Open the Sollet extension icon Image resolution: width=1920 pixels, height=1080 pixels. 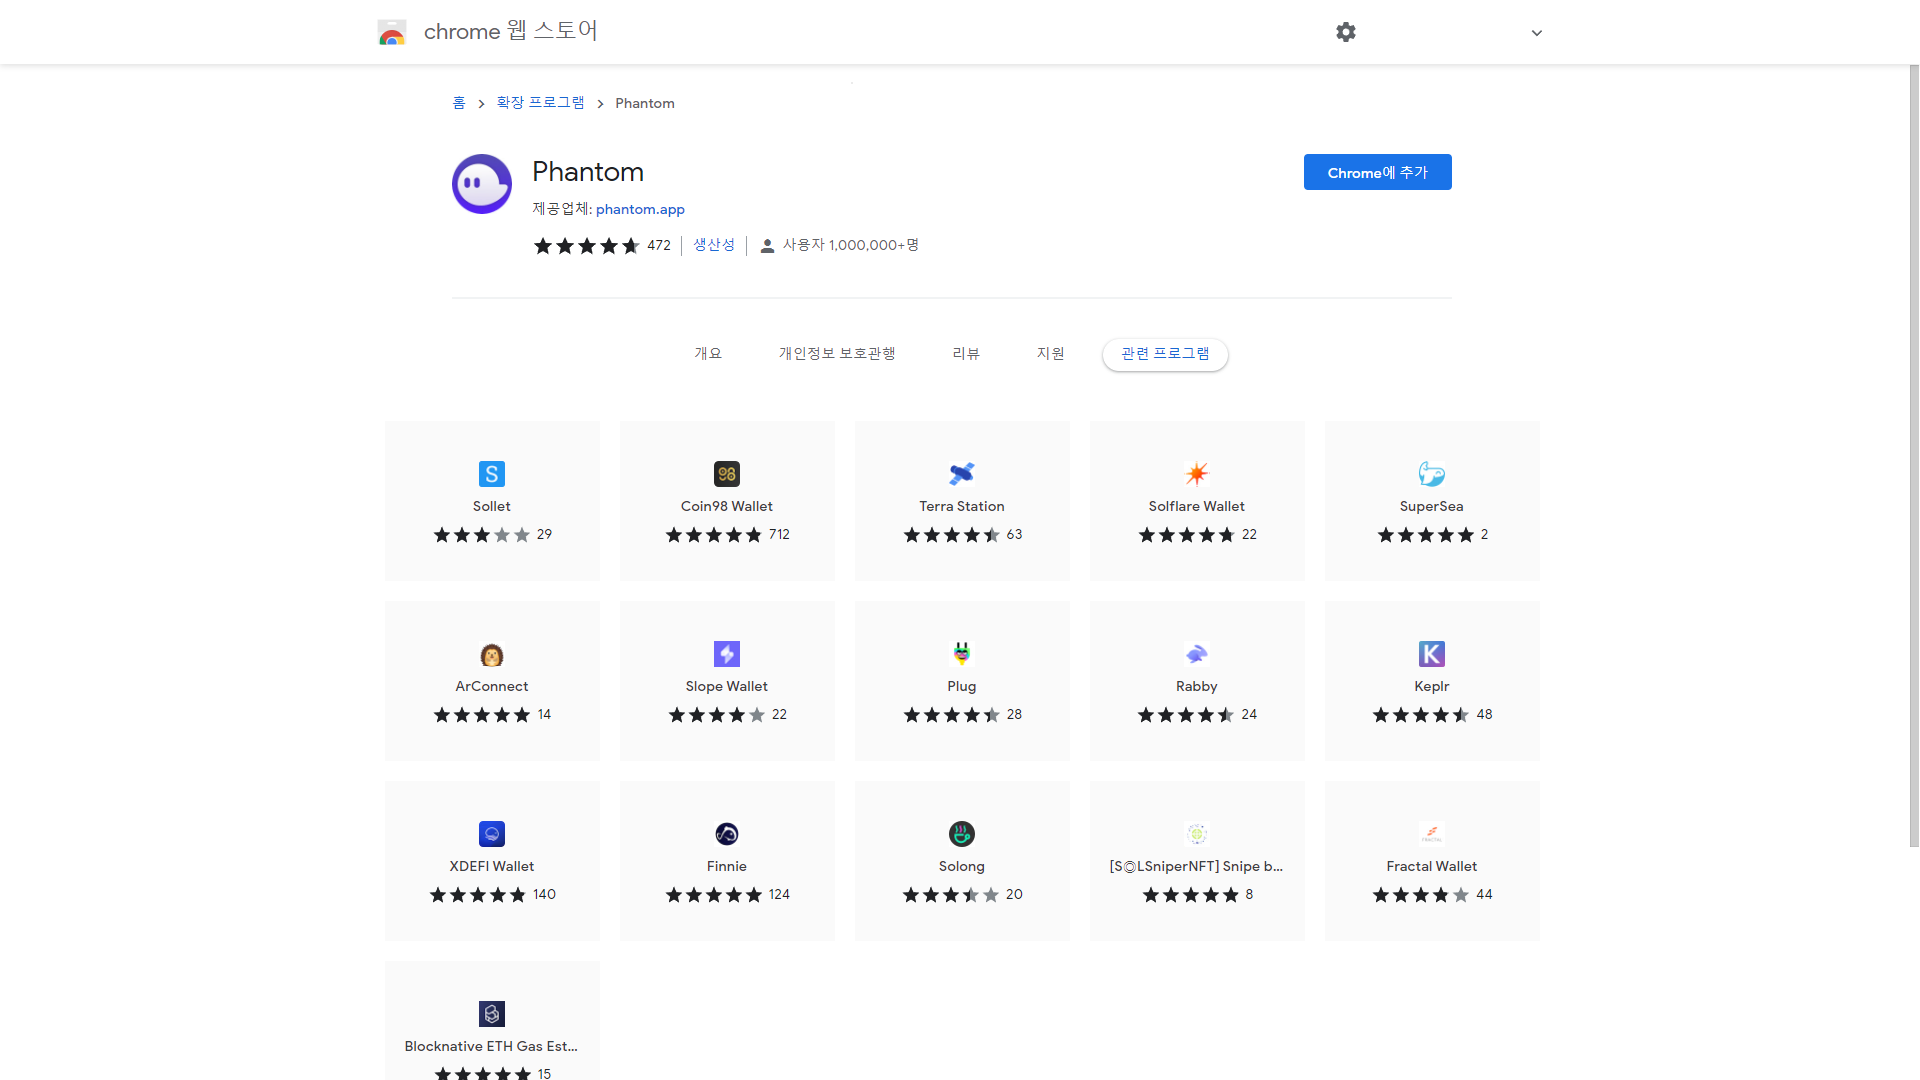pyautogui.click(x=491, y=474)
